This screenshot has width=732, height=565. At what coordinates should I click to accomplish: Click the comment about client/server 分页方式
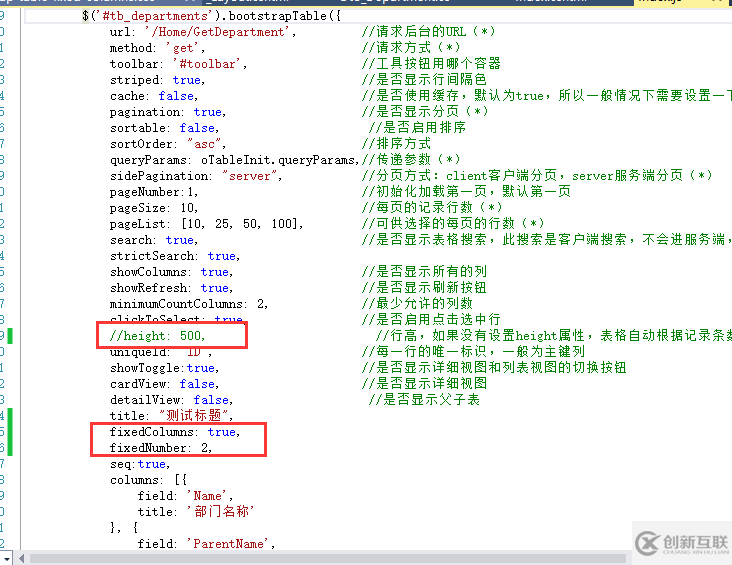tap(537, 176)
